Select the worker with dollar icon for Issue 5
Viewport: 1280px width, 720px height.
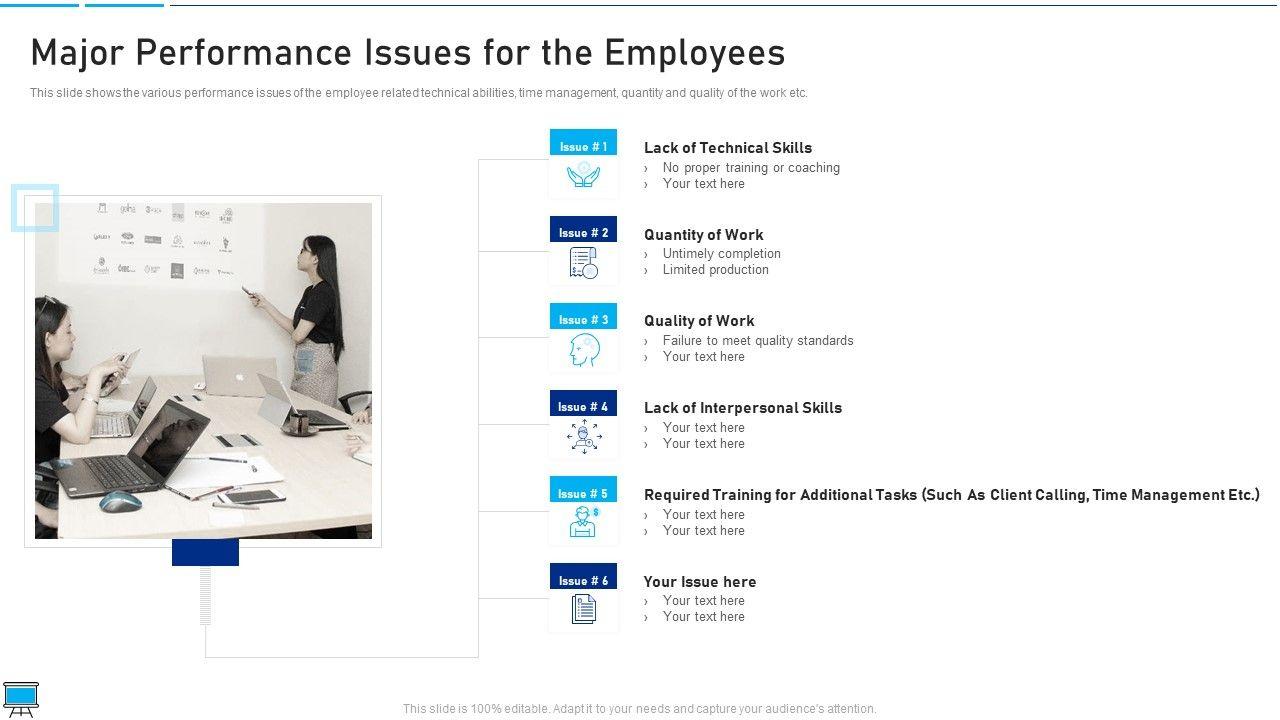(583, 523)
